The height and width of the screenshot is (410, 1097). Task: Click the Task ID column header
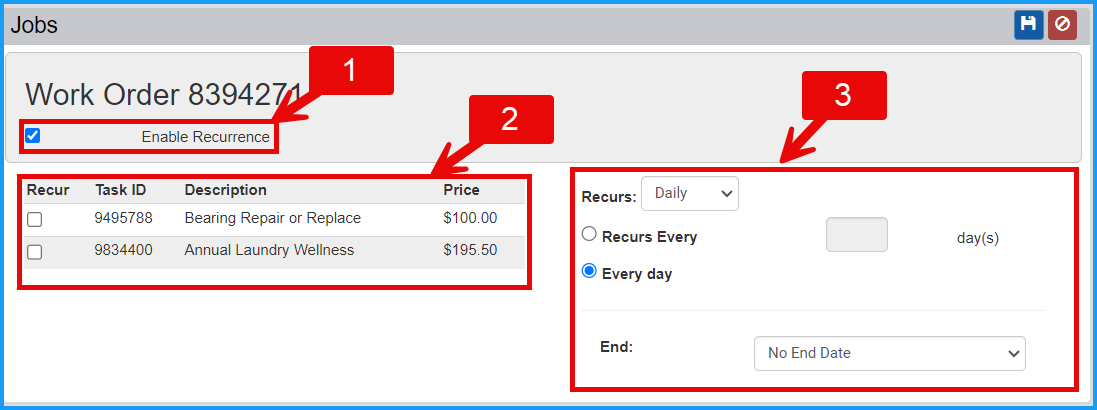120,190
